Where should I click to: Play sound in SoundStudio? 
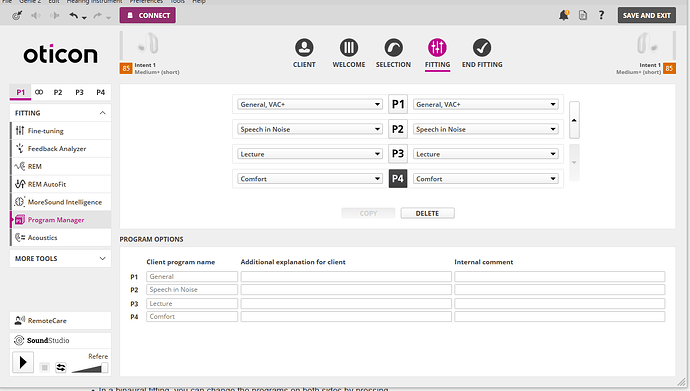pos(23,362)
